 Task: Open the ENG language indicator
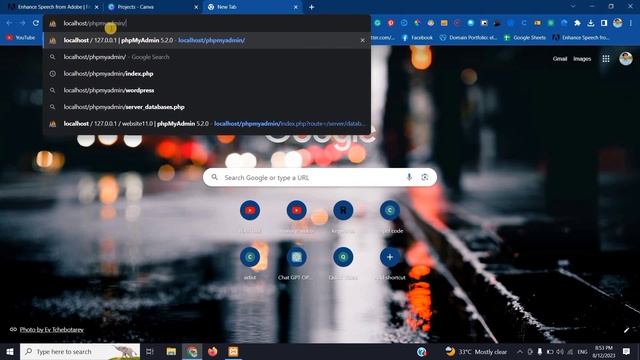pyautogui.click(x=582, y=351)
